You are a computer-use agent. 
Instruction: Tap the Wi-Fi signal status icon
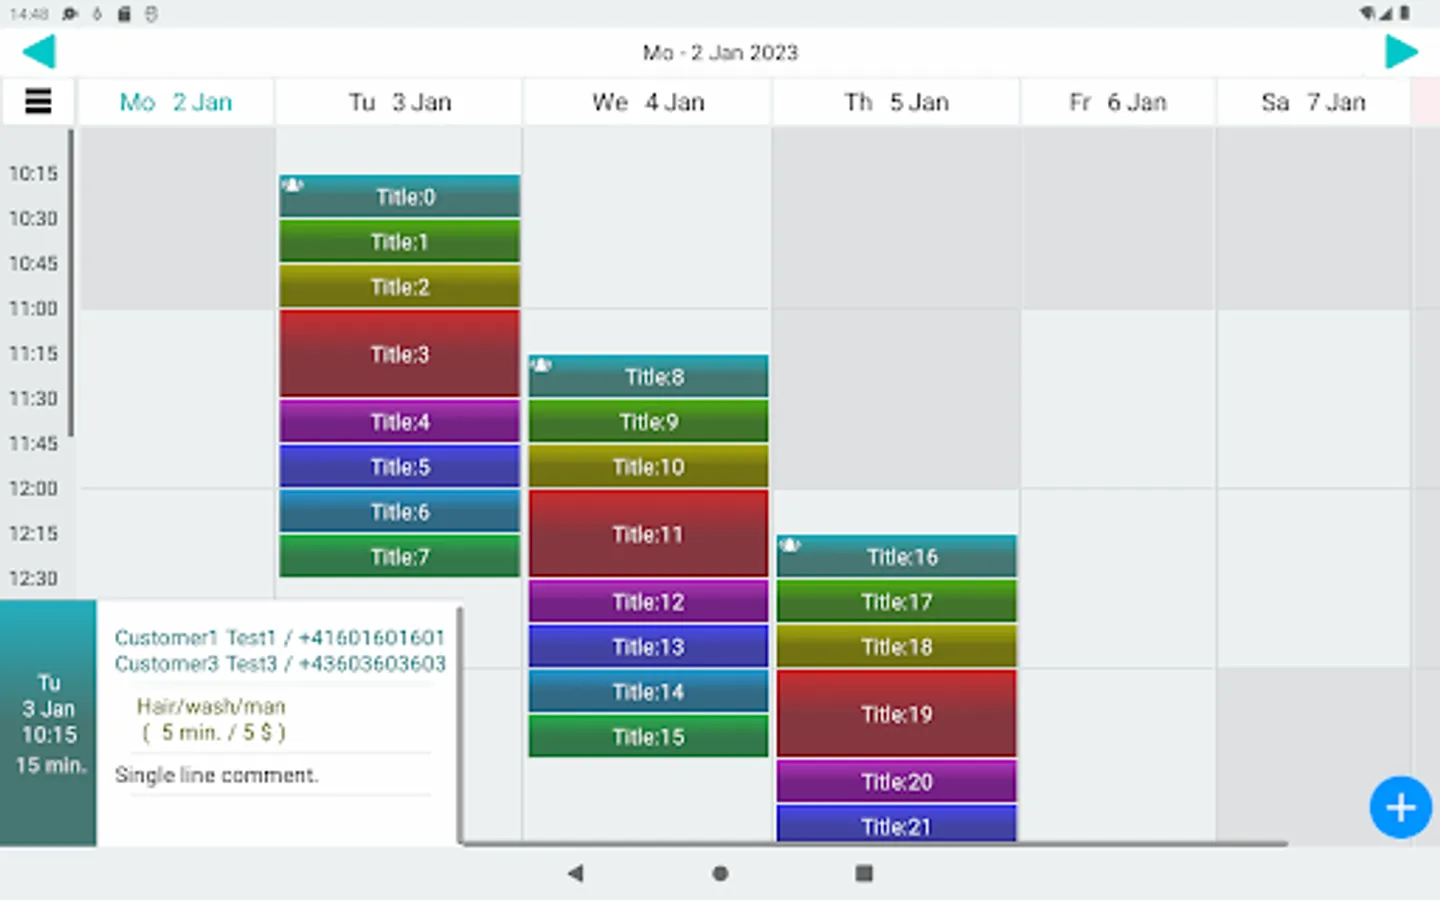click(1367, 13)
